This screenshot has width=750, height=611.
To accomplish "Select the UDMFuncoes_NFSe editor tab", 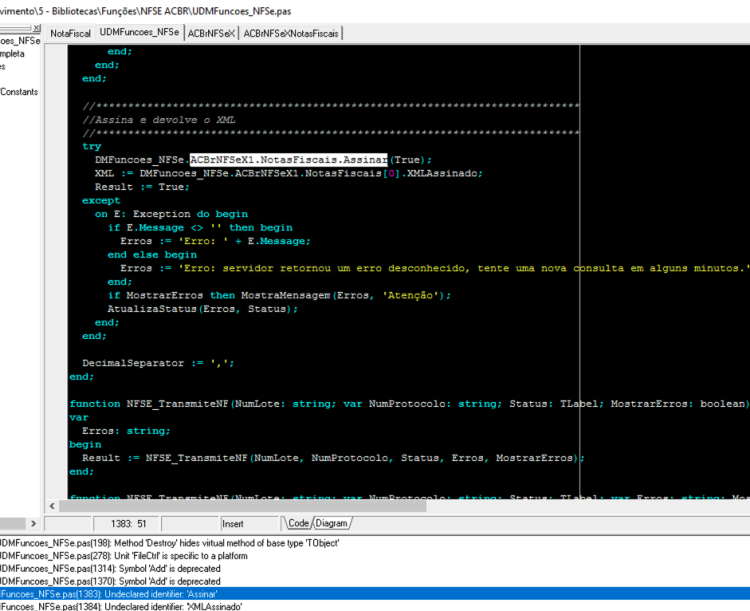I will point(139,32).
